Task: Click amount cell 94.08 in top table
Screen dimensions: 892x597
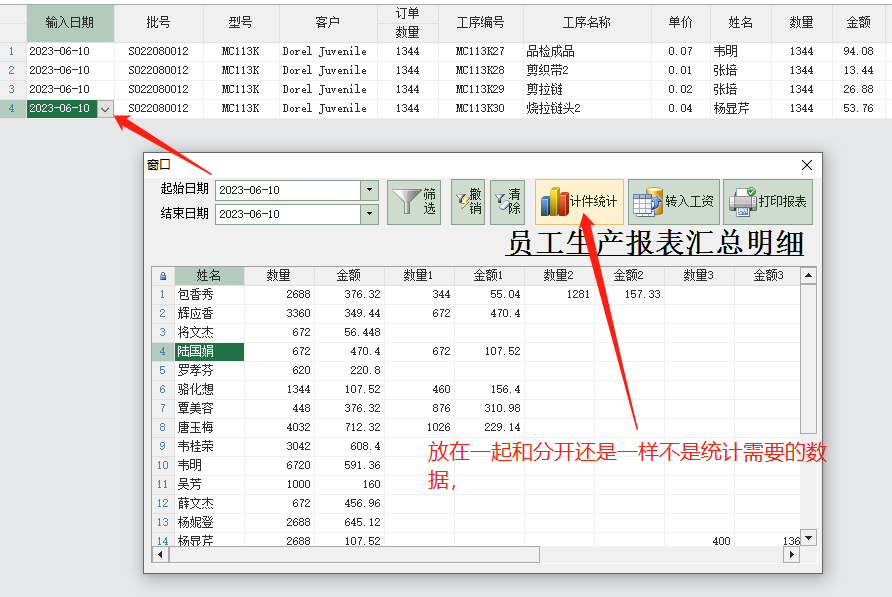Action: pyautogui.click(x=858, y=52)
